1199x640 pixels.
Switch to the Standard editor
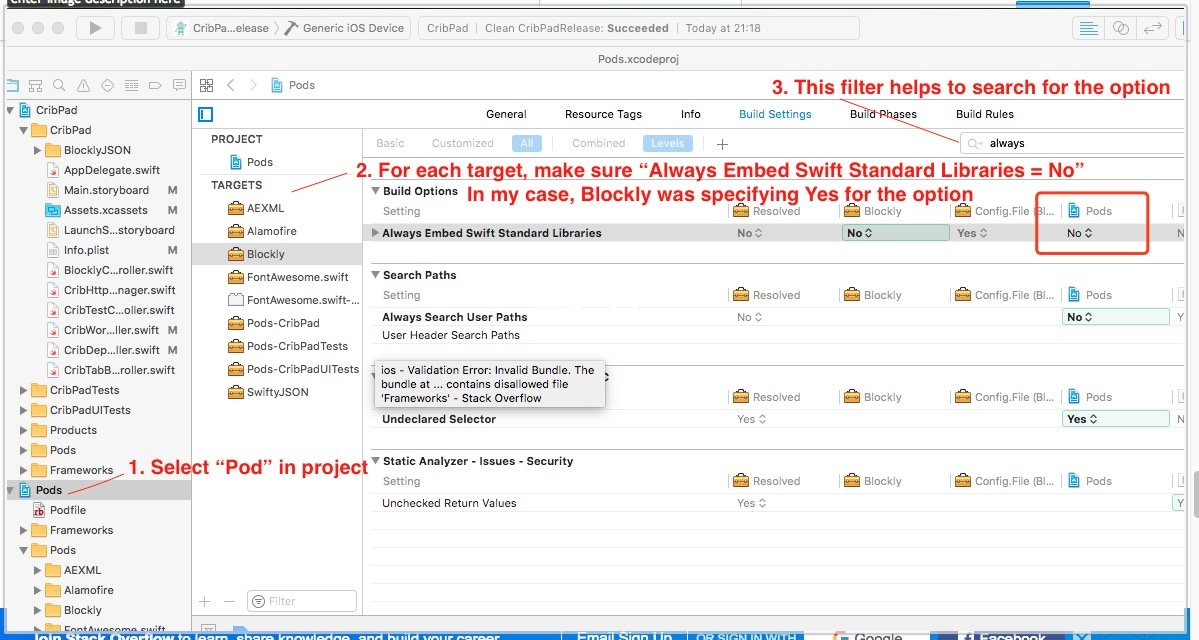1090,28
